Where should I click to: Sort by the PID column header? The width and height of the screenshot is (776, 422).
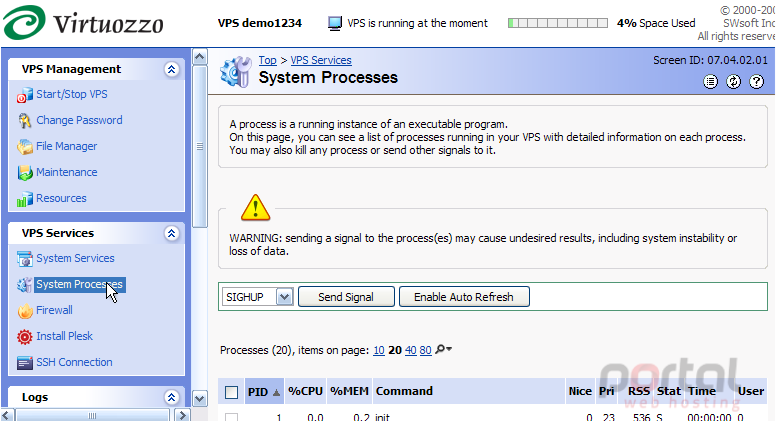coord(258,392)
